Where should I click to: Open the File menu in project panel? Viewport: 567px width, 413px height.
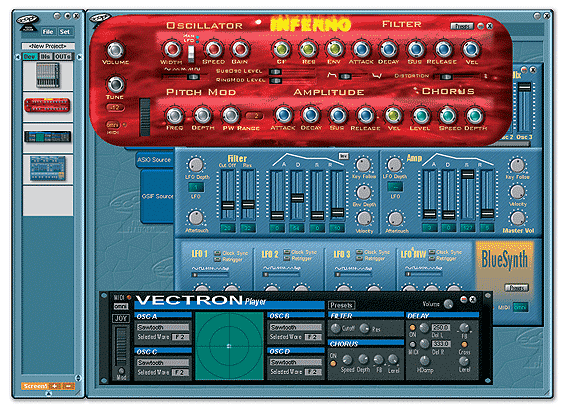click(48, 32)
